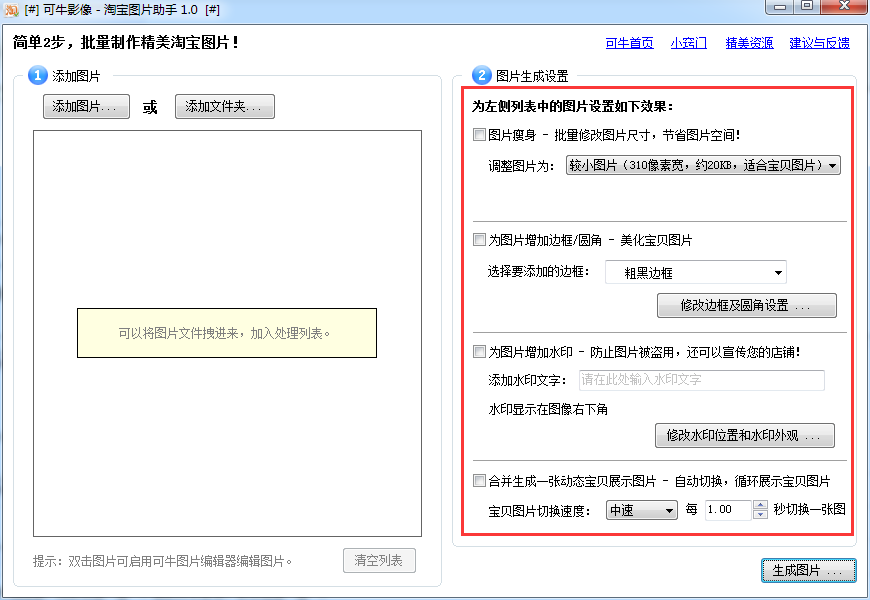Enable 合并生成一张动态宝贝展示图片 checkbox
Screen dimensions: 870x600
(479, 481)
